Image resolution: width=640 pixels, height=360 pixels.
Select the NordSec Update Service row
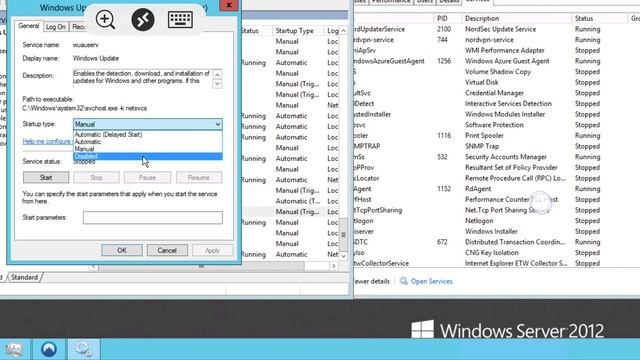pyautogui.click(x=496, y=29)
